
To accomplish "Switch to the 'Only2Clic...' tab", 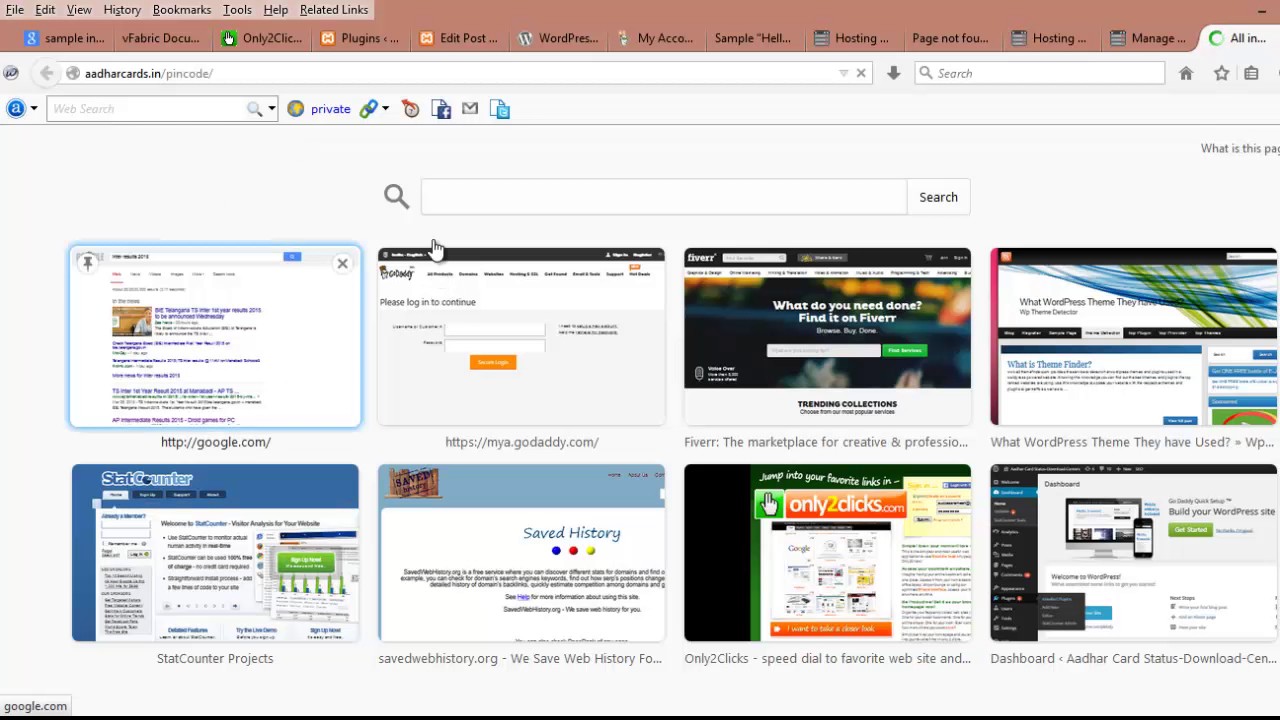I will [x=262, y=38].
